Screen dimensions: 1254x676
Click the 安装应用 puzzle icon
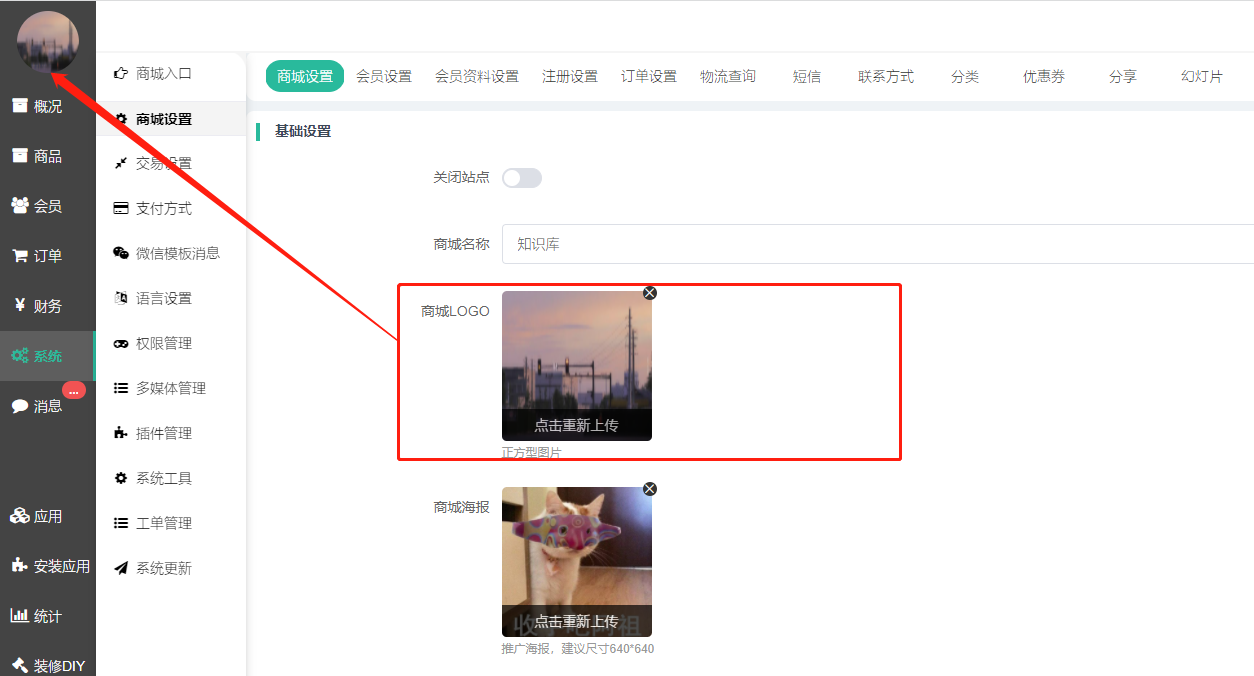20,566
